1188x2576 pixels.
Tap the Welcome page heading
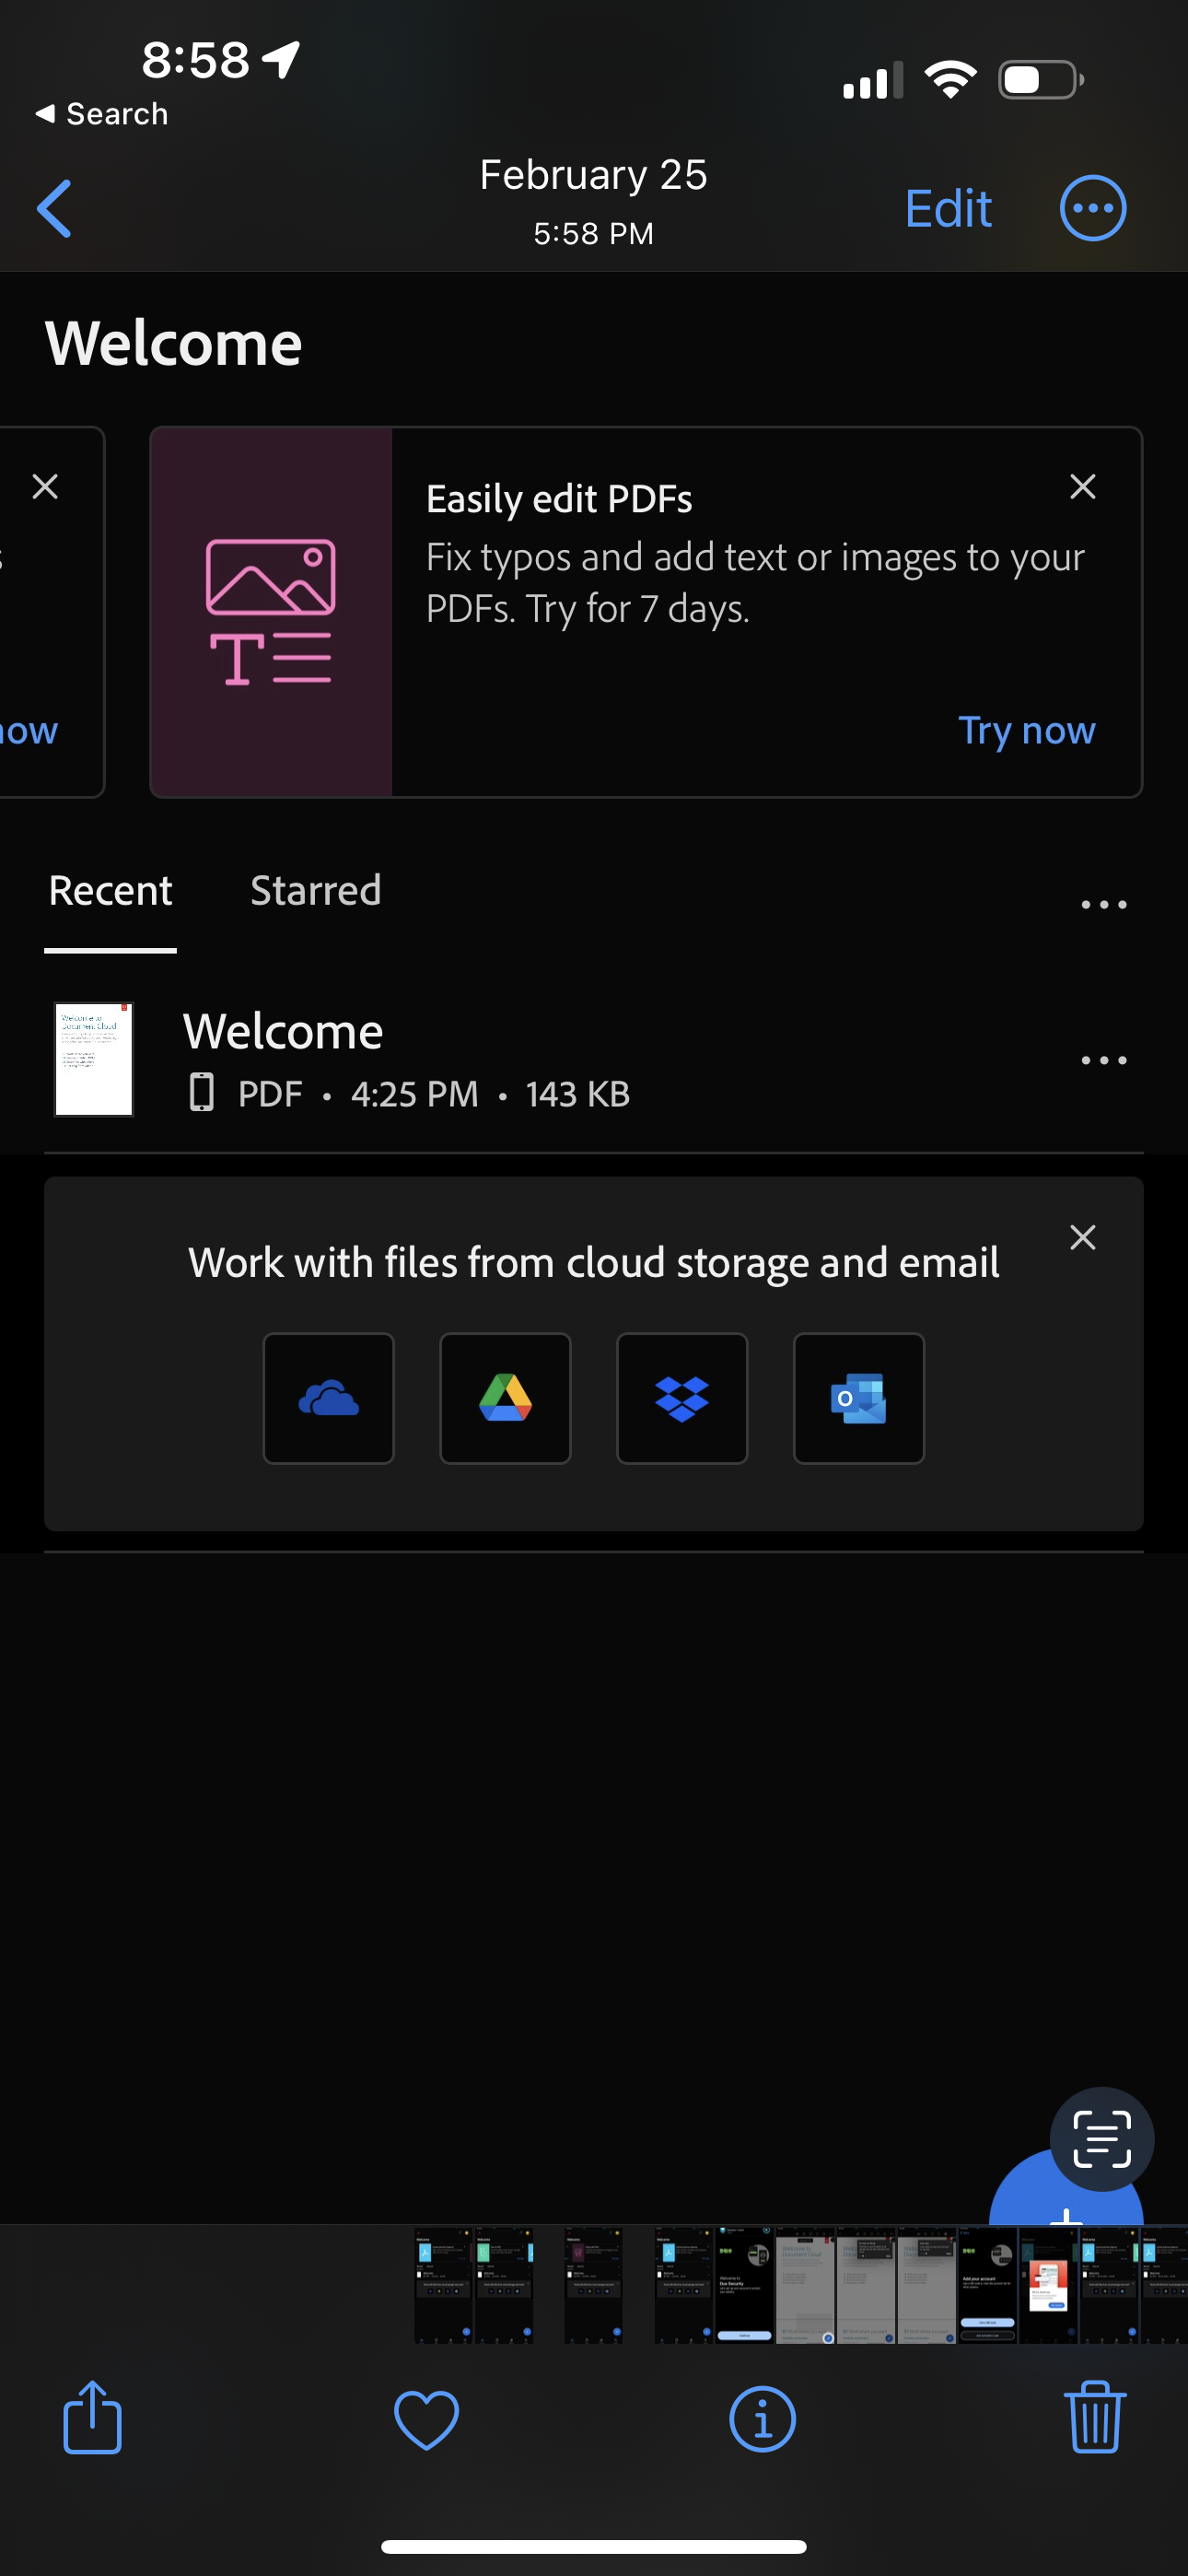173,343
